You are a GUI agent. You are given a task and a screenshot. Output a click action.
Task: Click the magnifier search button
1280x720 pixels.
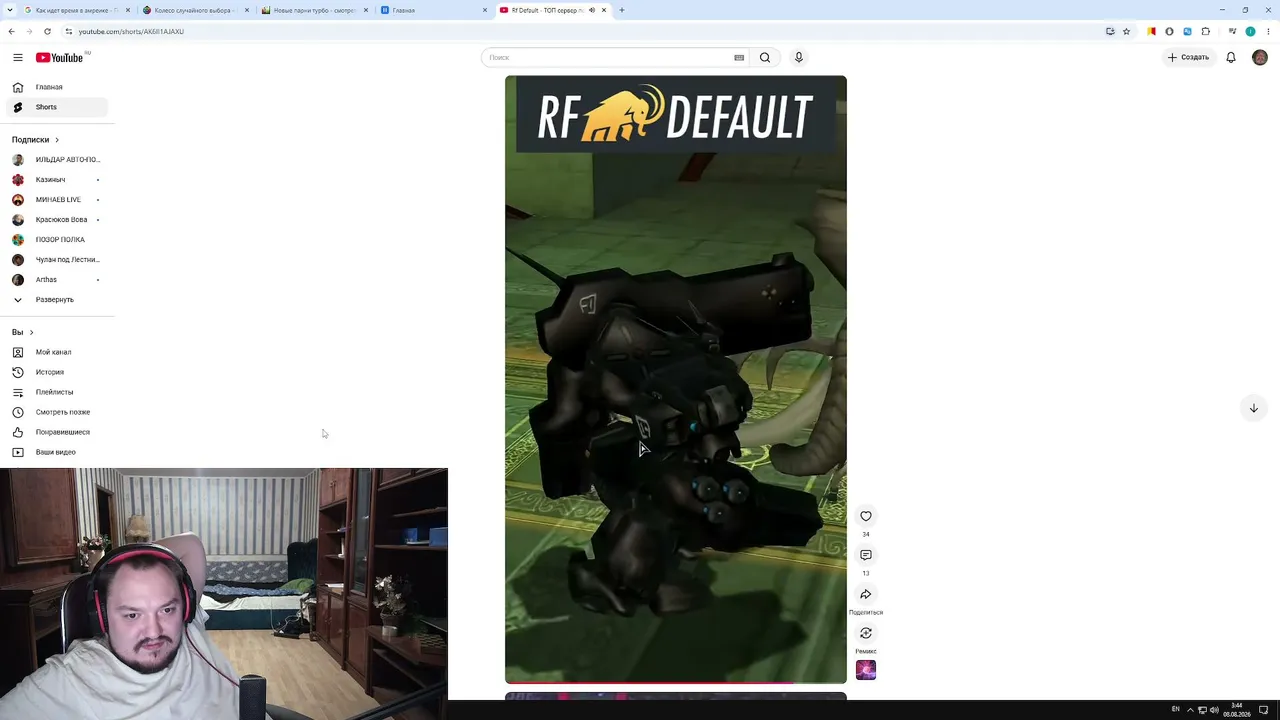pos(765,58)
